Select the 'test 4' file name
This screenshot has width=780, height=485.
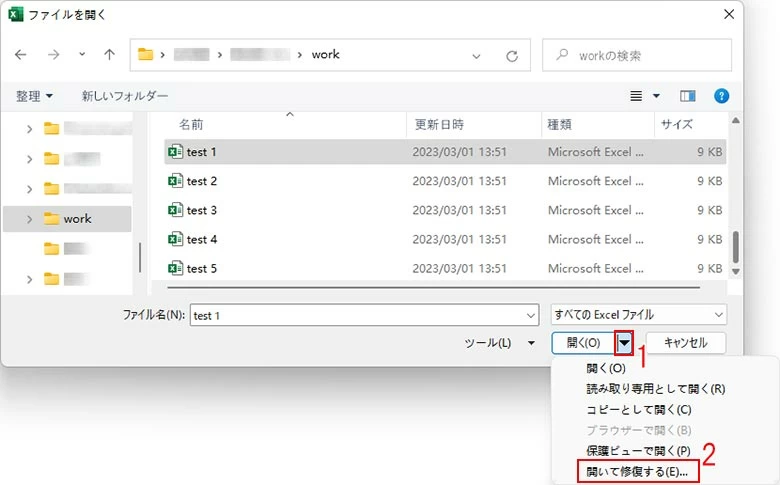[x=201, y=239]
